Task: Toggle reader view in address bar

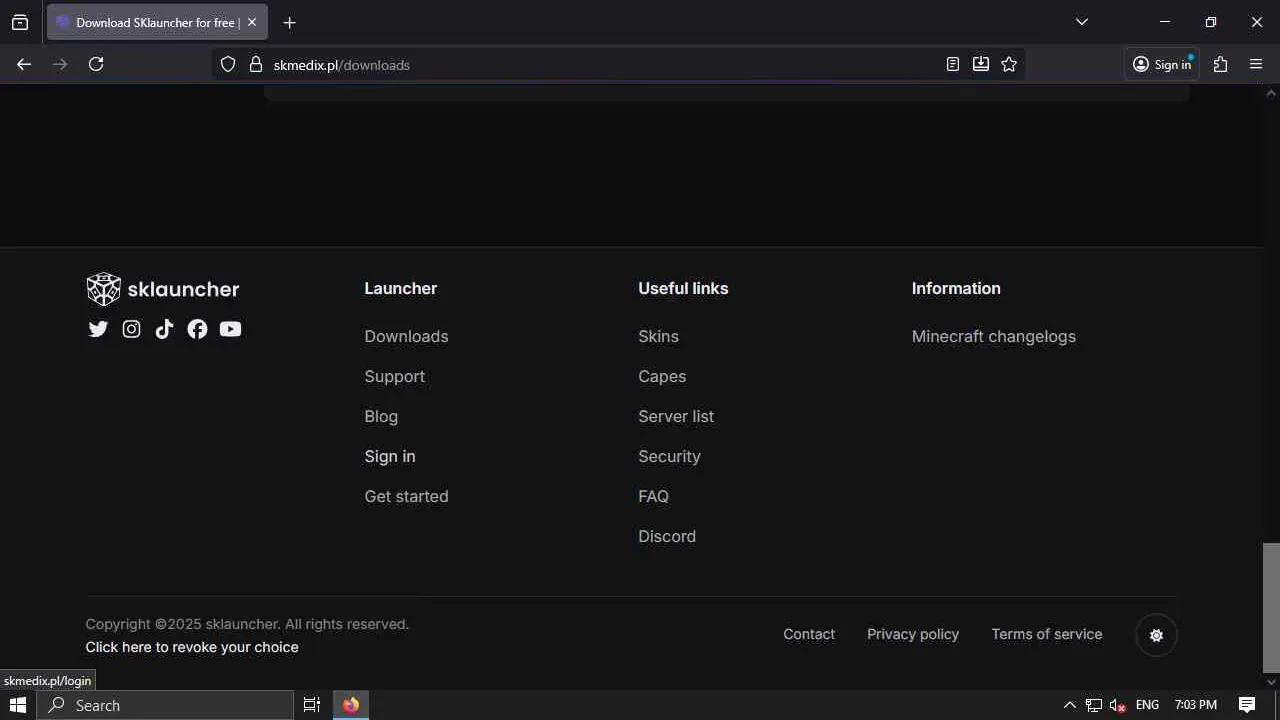Action: coord(953,64)
